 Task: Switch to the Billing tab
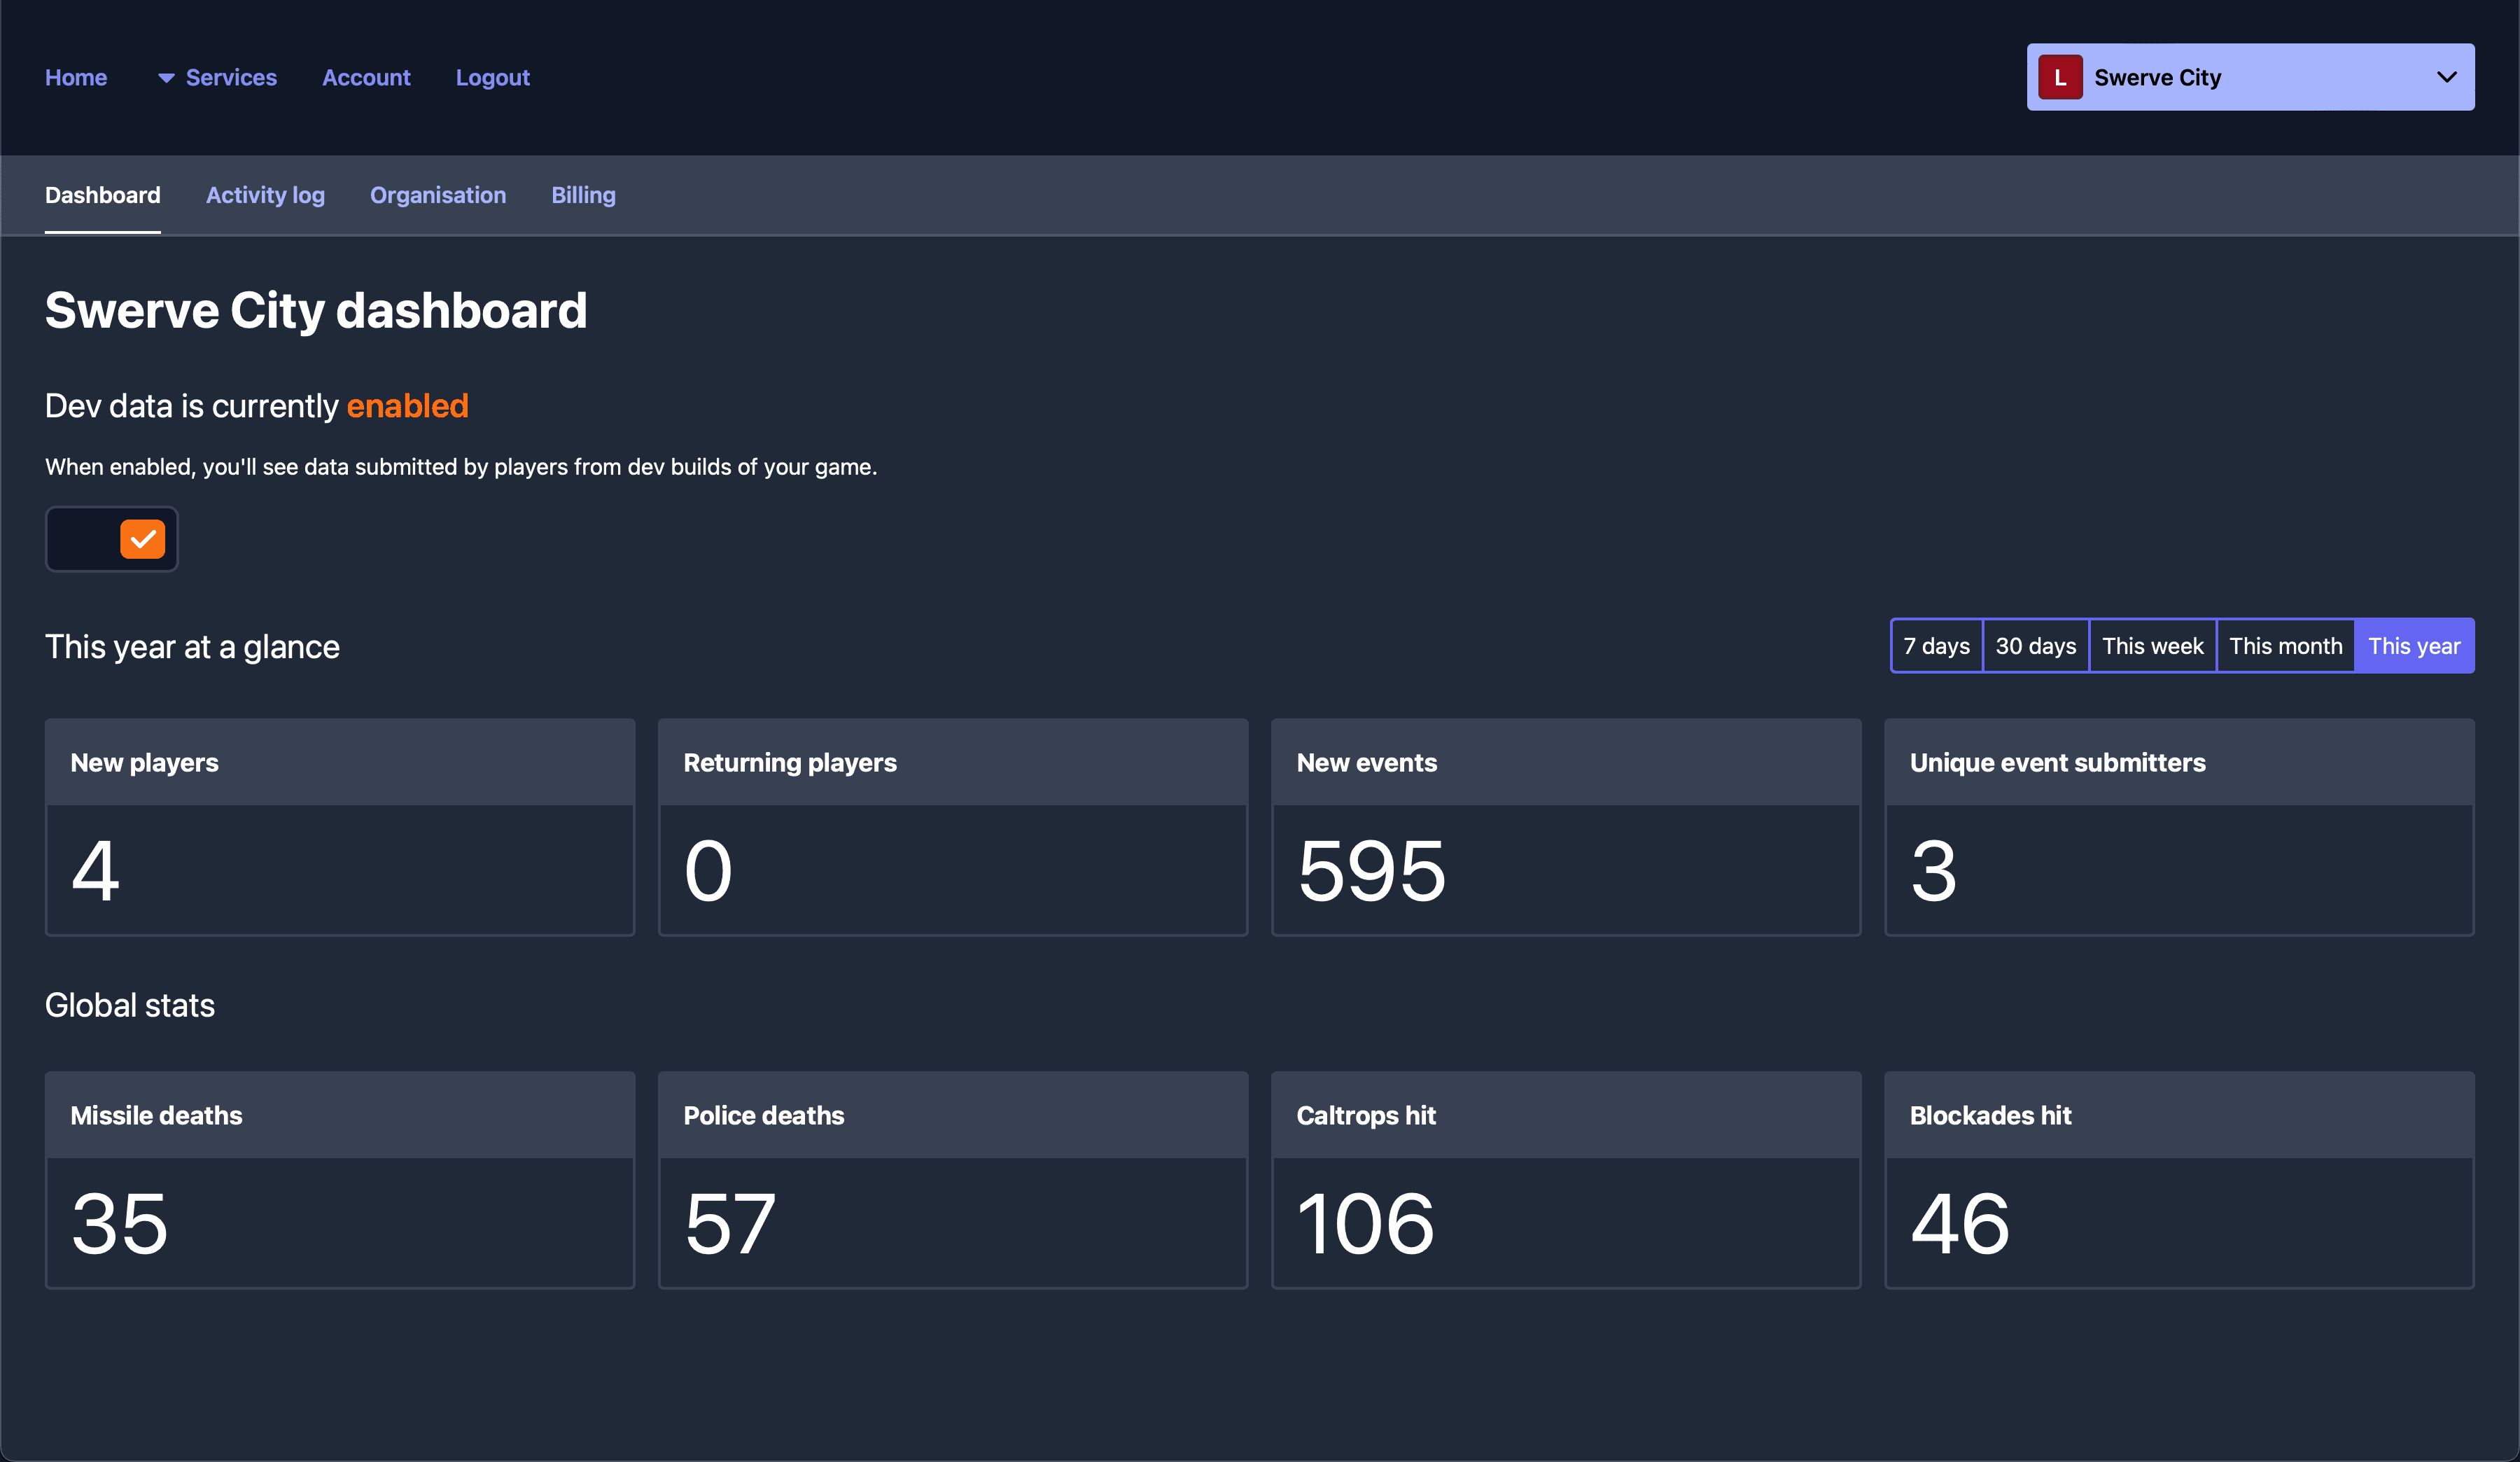(x=582, y=195)
